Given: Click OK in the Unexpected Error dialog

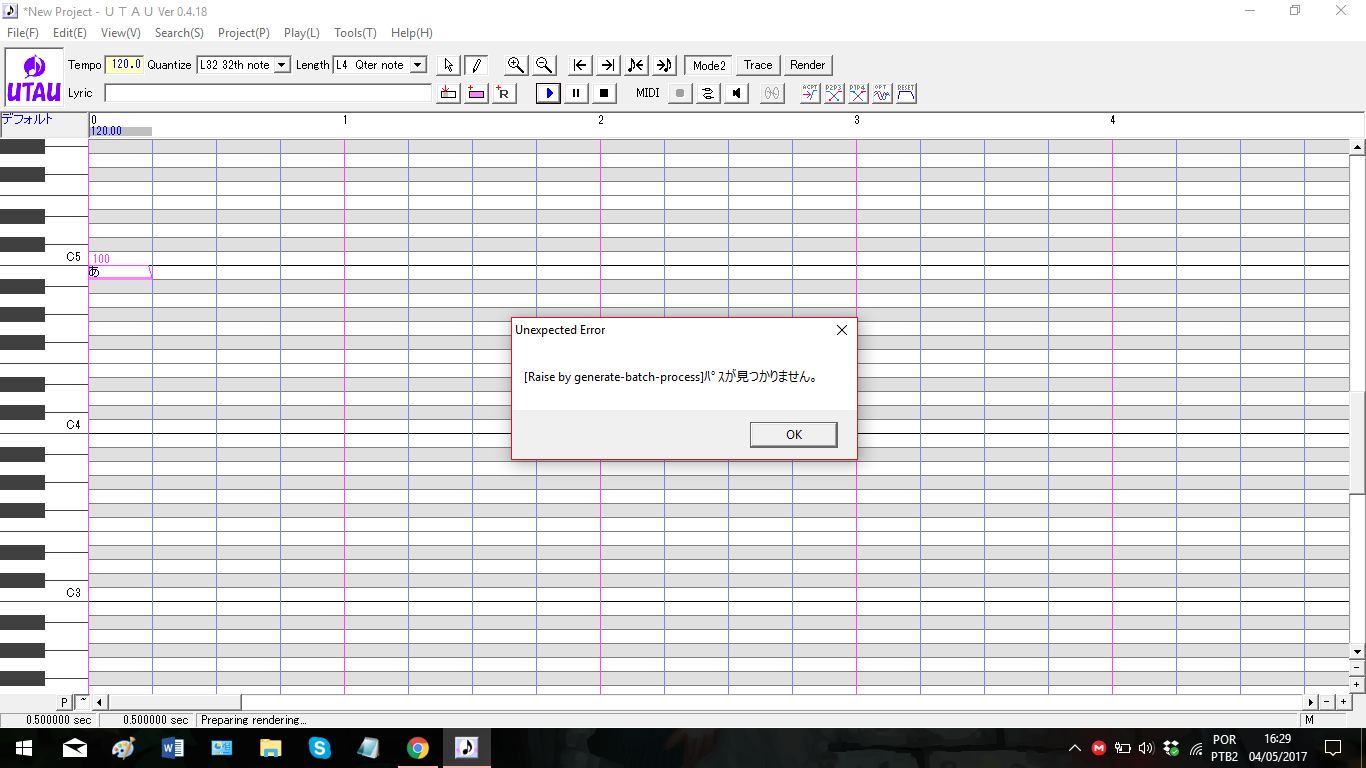Looking at the screenshot, I should point(793,434).
